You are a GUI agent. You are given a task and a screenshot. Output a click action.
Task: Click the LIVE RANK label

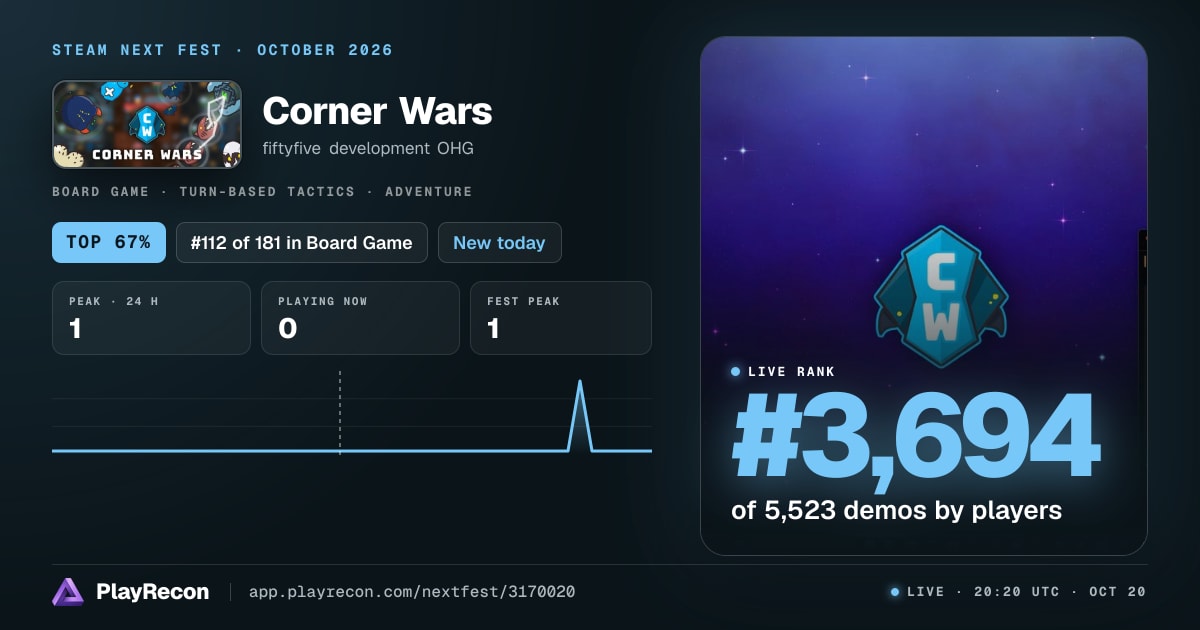point(791,372)
